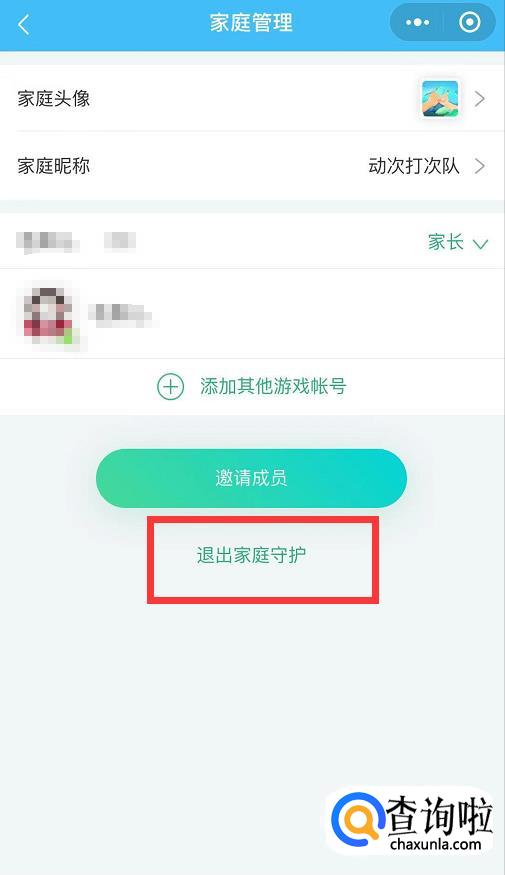Tap the 添加其他游戏帐号 text
The height and width of the screenshot is (875, 505).
[x=273, y=386]
